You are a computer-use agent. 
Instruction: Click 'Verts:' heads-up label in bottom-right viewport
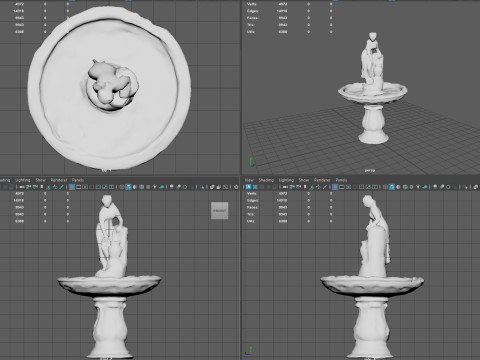click(252, 193)
